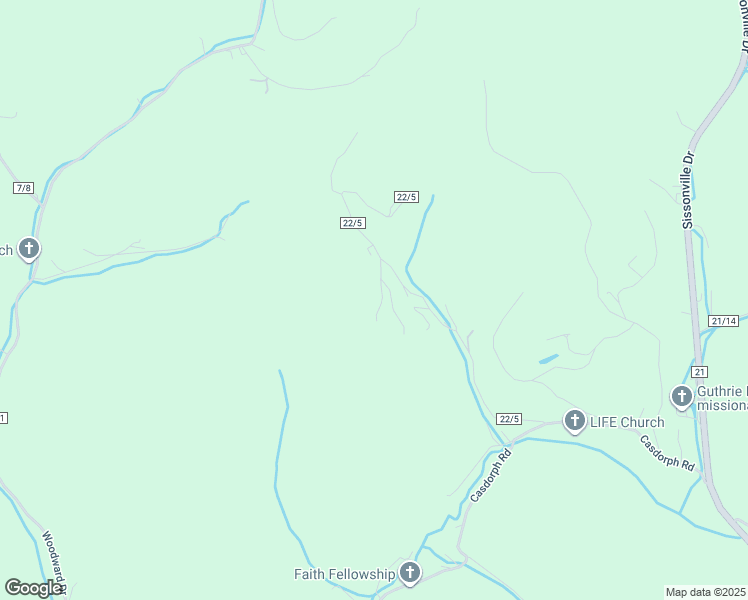Open the LIFE Church text label

point(627,423)
